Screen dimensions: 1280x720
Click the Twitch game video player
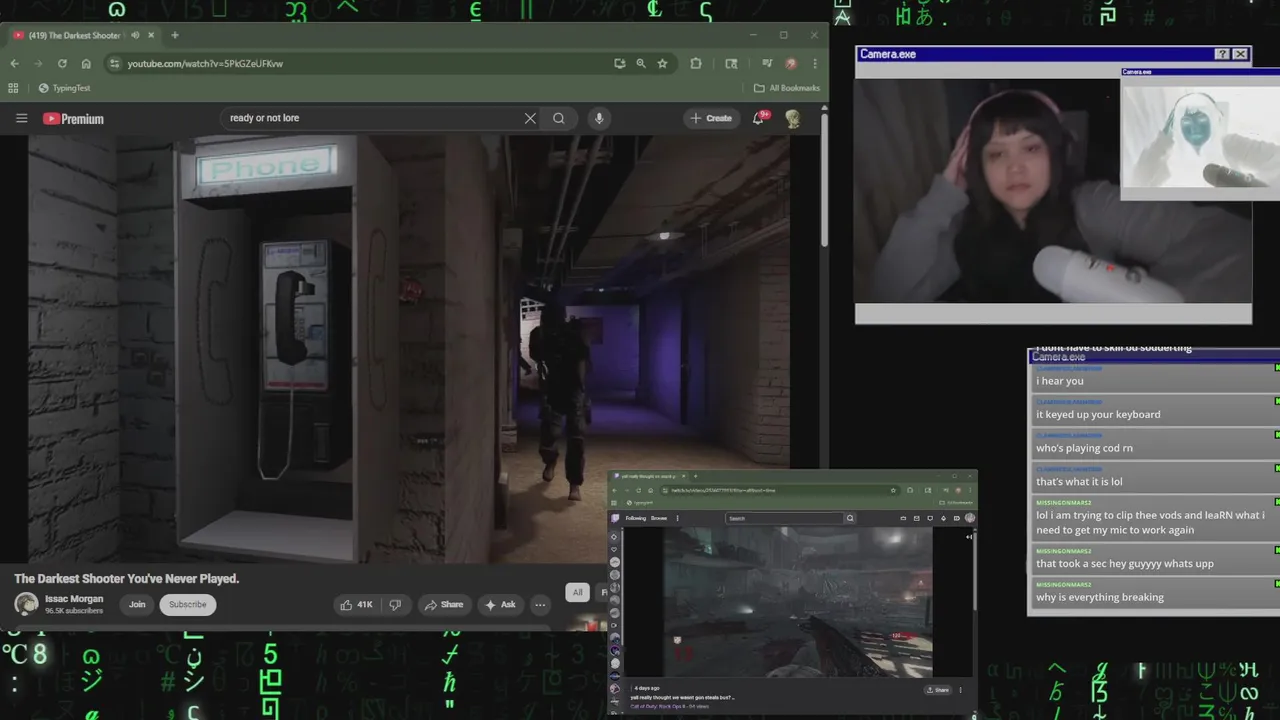pyautogui.click(x=799, y=602)
